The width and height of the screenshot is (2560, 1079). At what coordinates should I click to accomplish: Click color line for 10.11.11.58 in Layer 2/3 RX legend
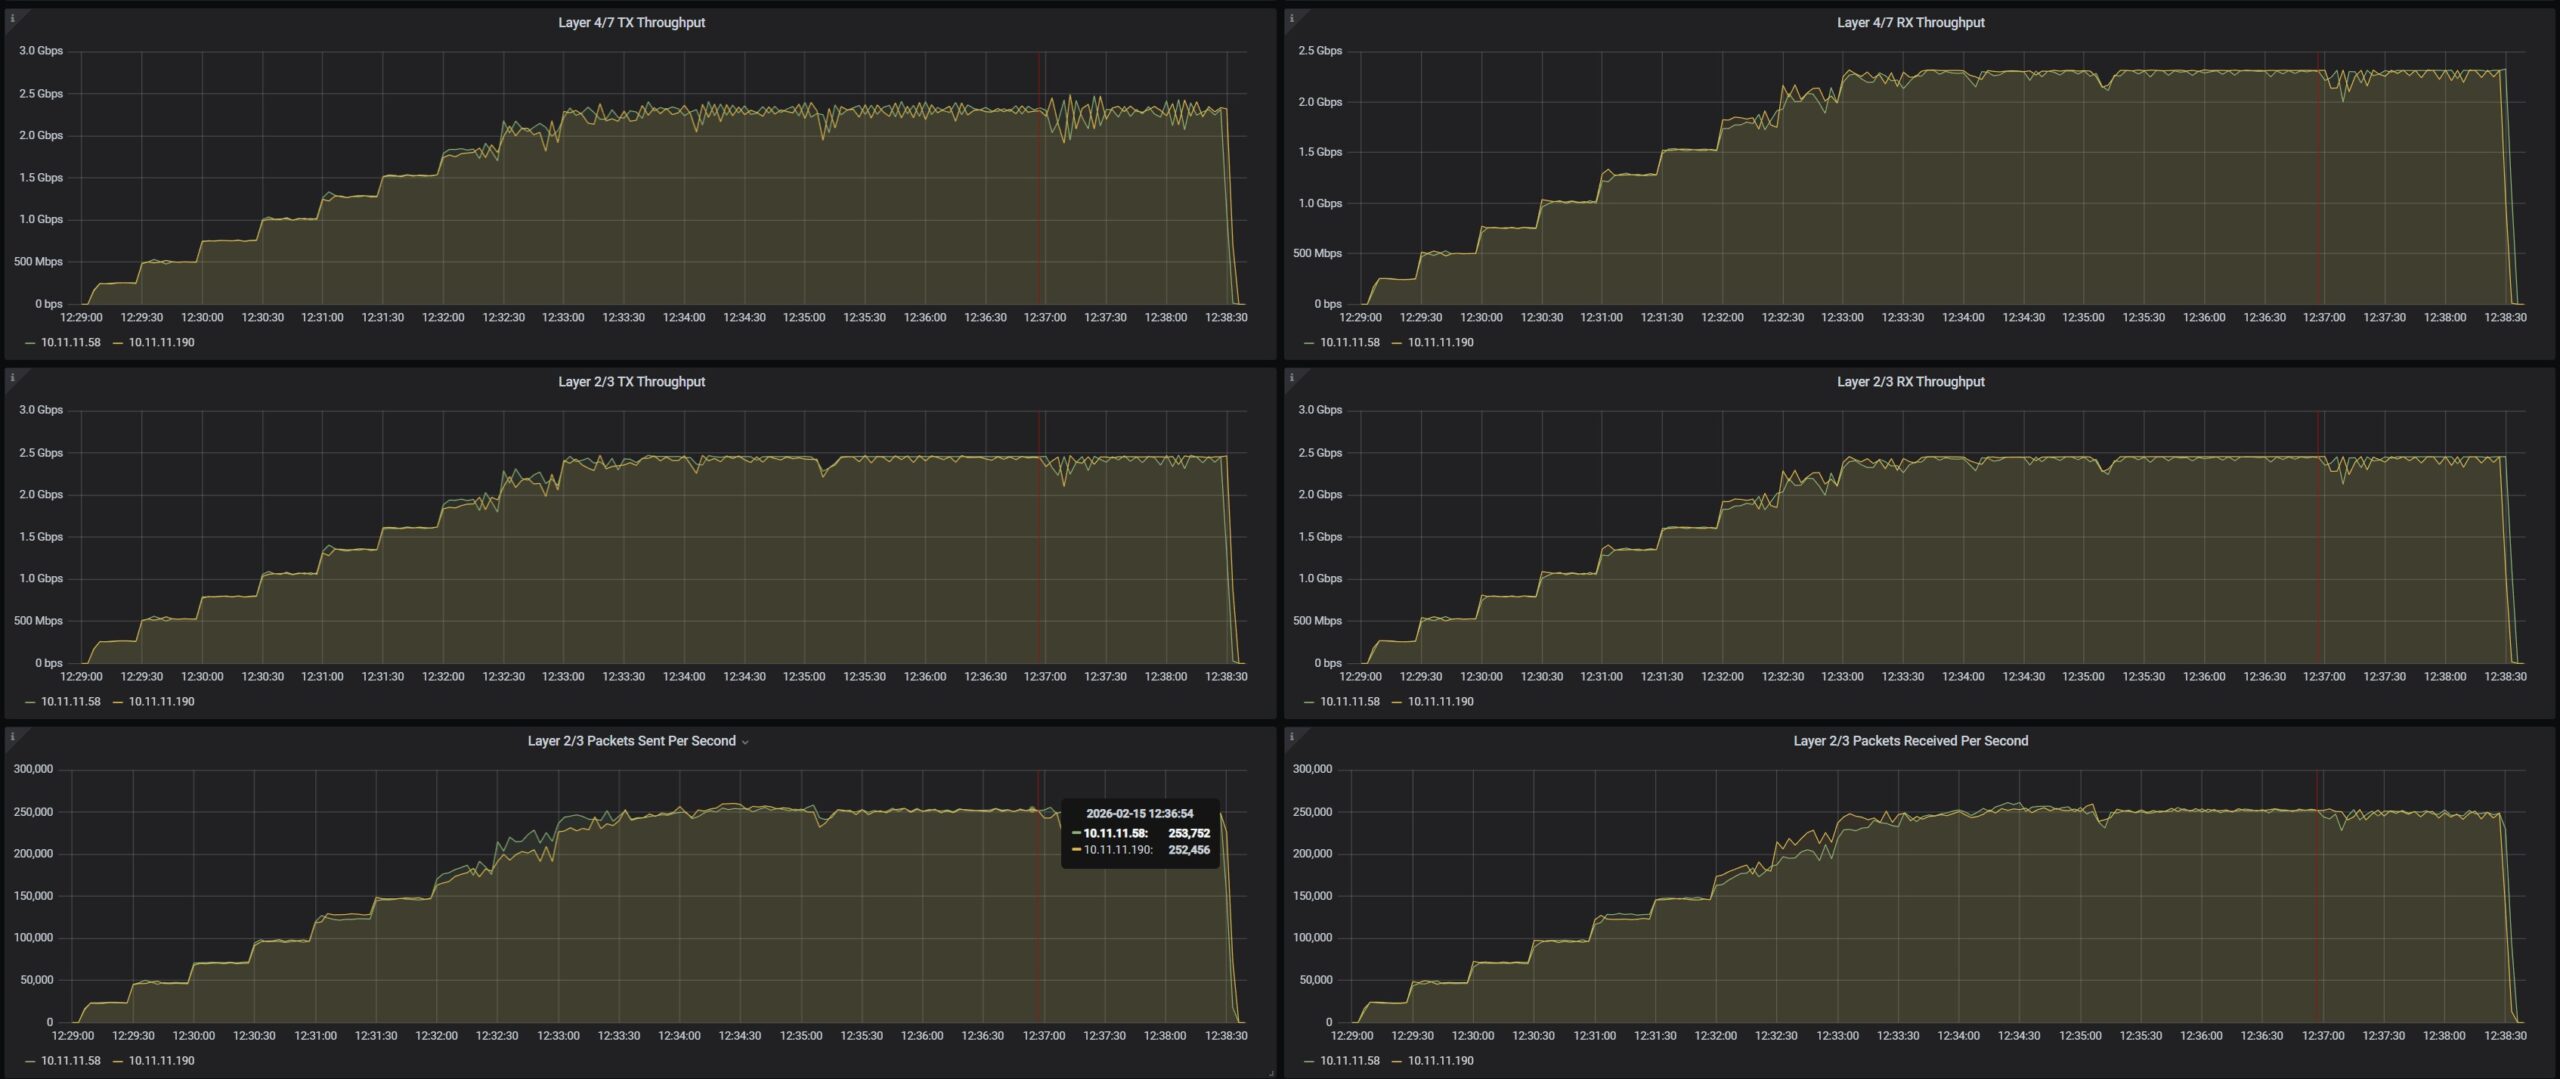pos(1310,702)
